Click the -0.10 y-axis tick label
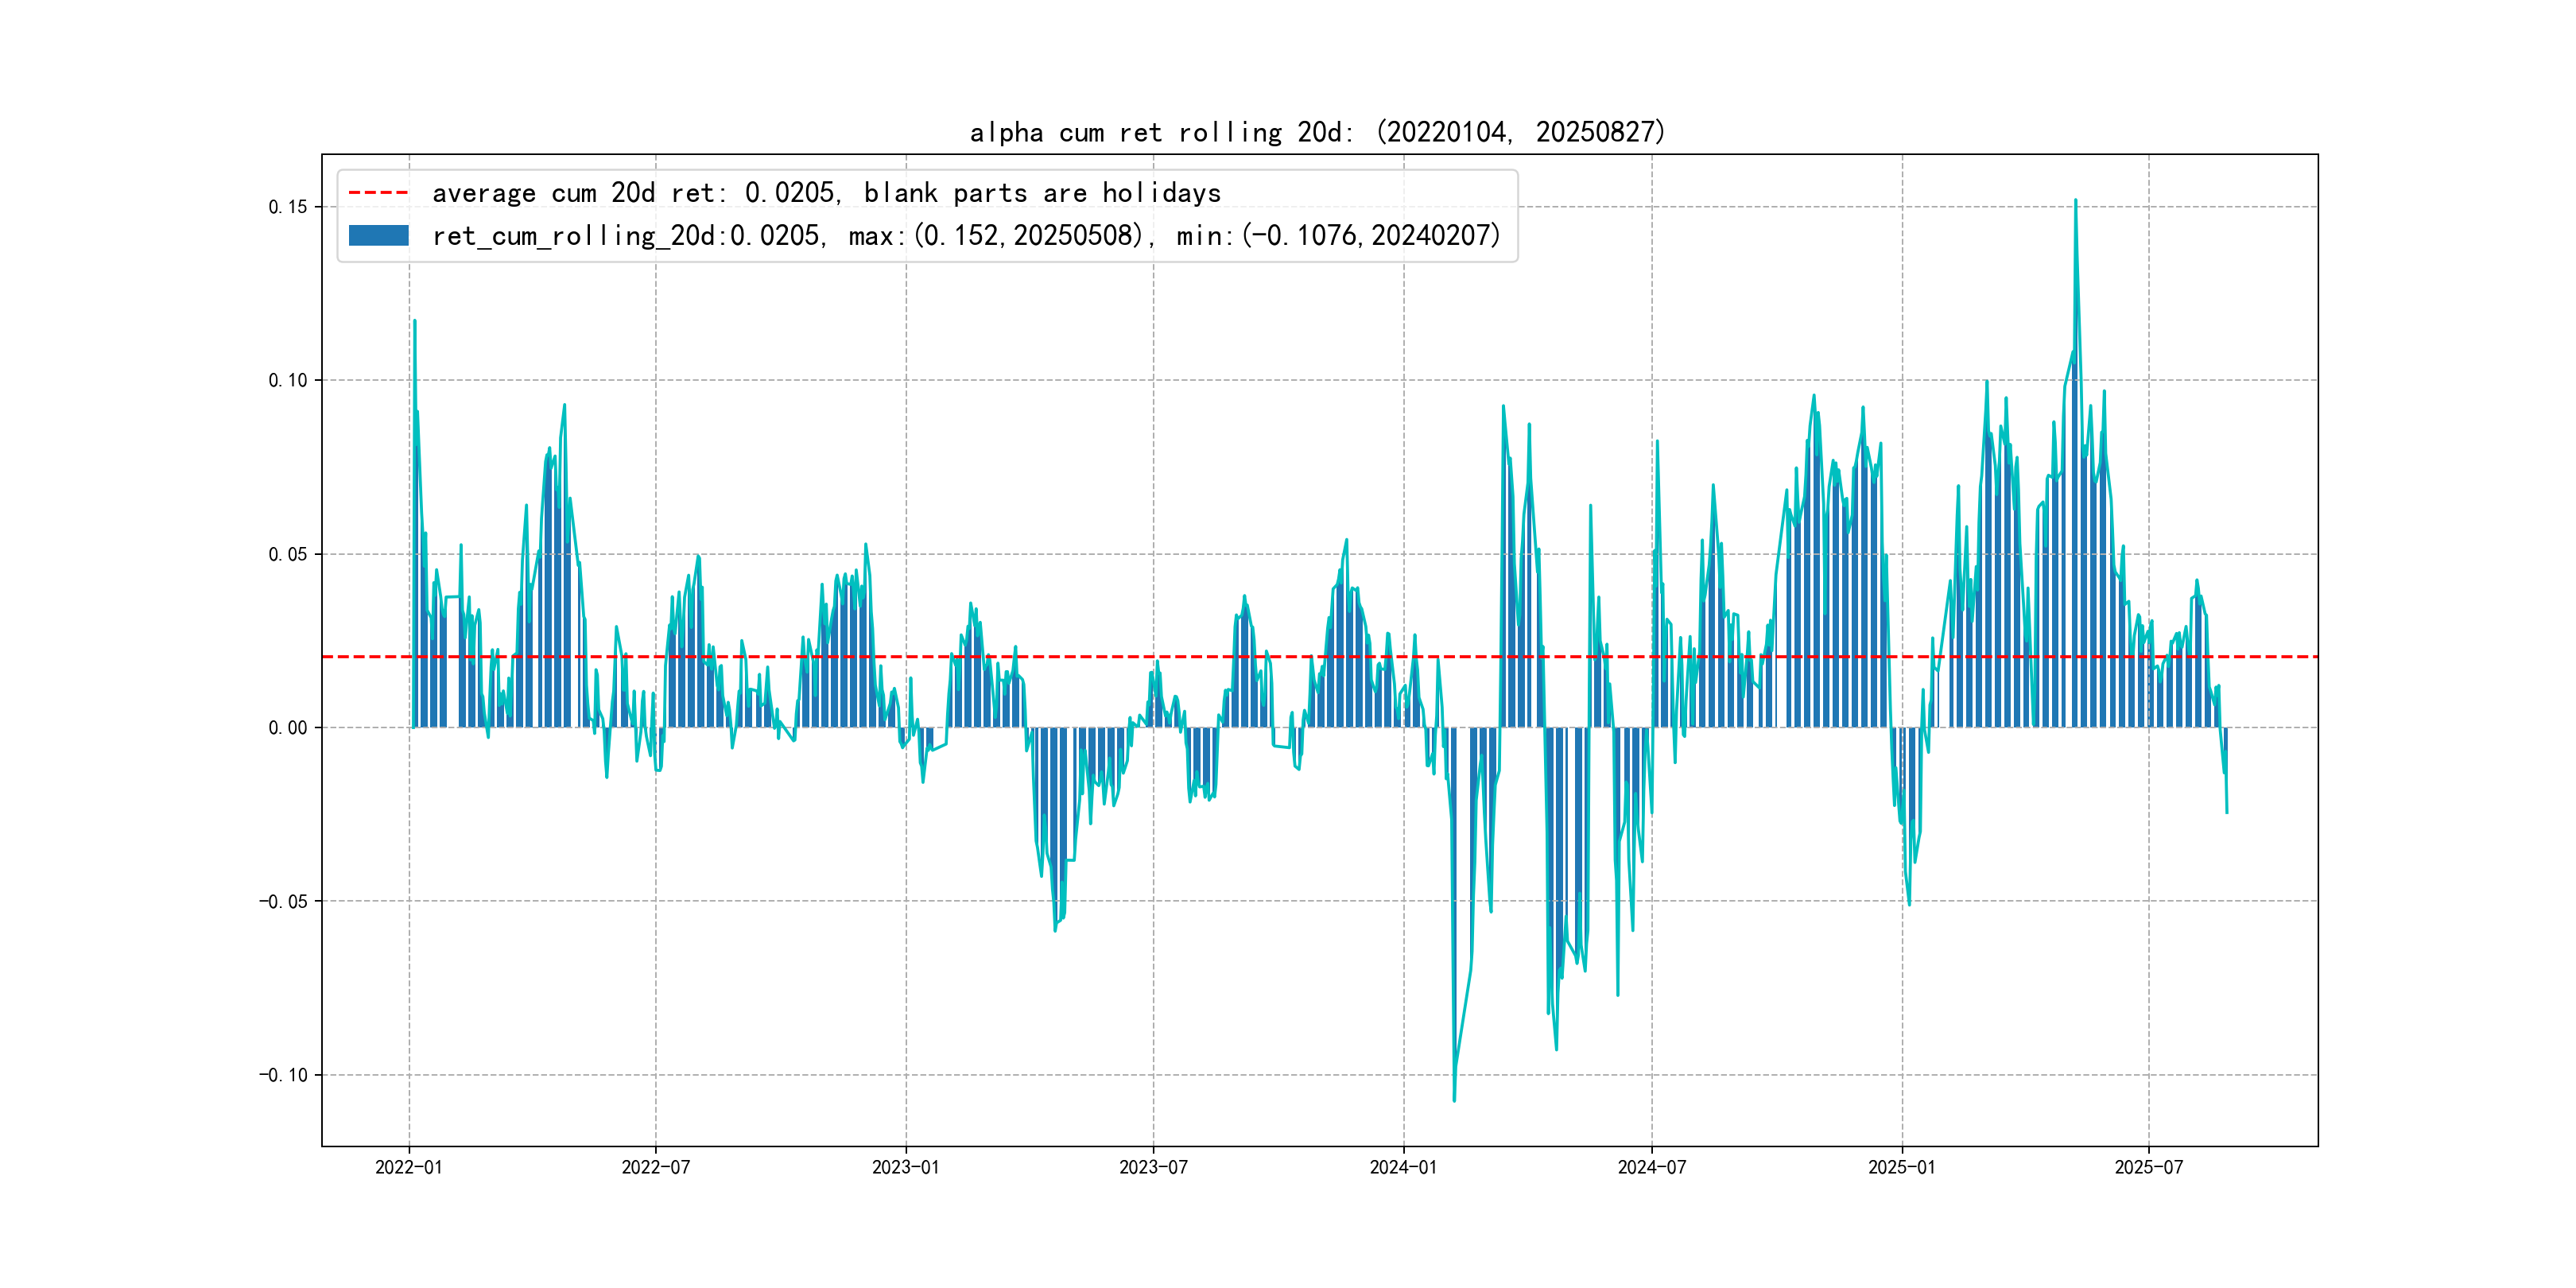Viewport: 2576px width, 1288px height. tap(283, 1075)
